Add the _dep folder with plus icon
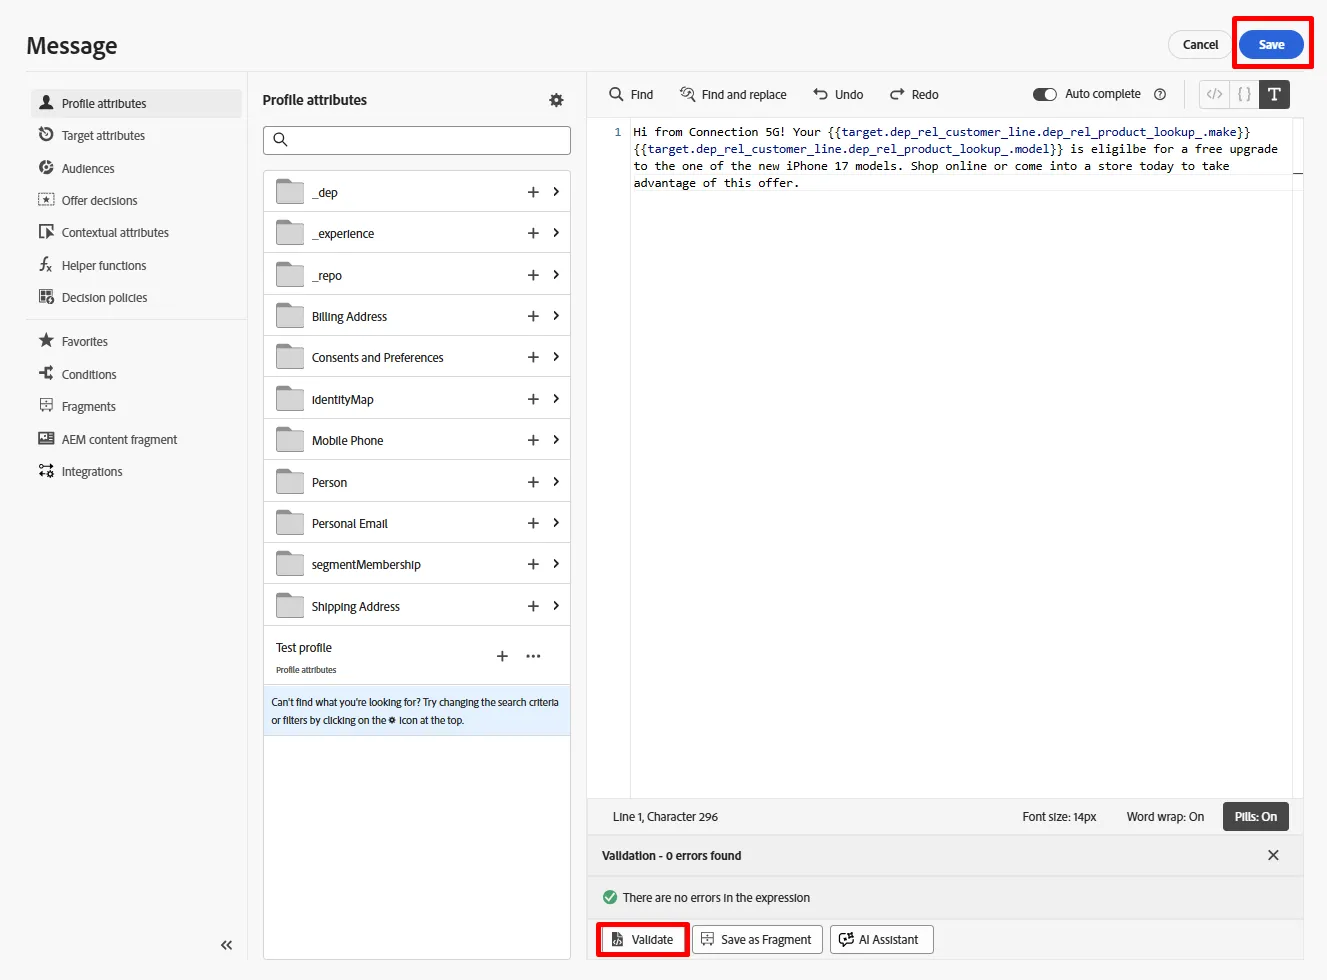Viewport: 1327px width, 980px height. (533, 192)
